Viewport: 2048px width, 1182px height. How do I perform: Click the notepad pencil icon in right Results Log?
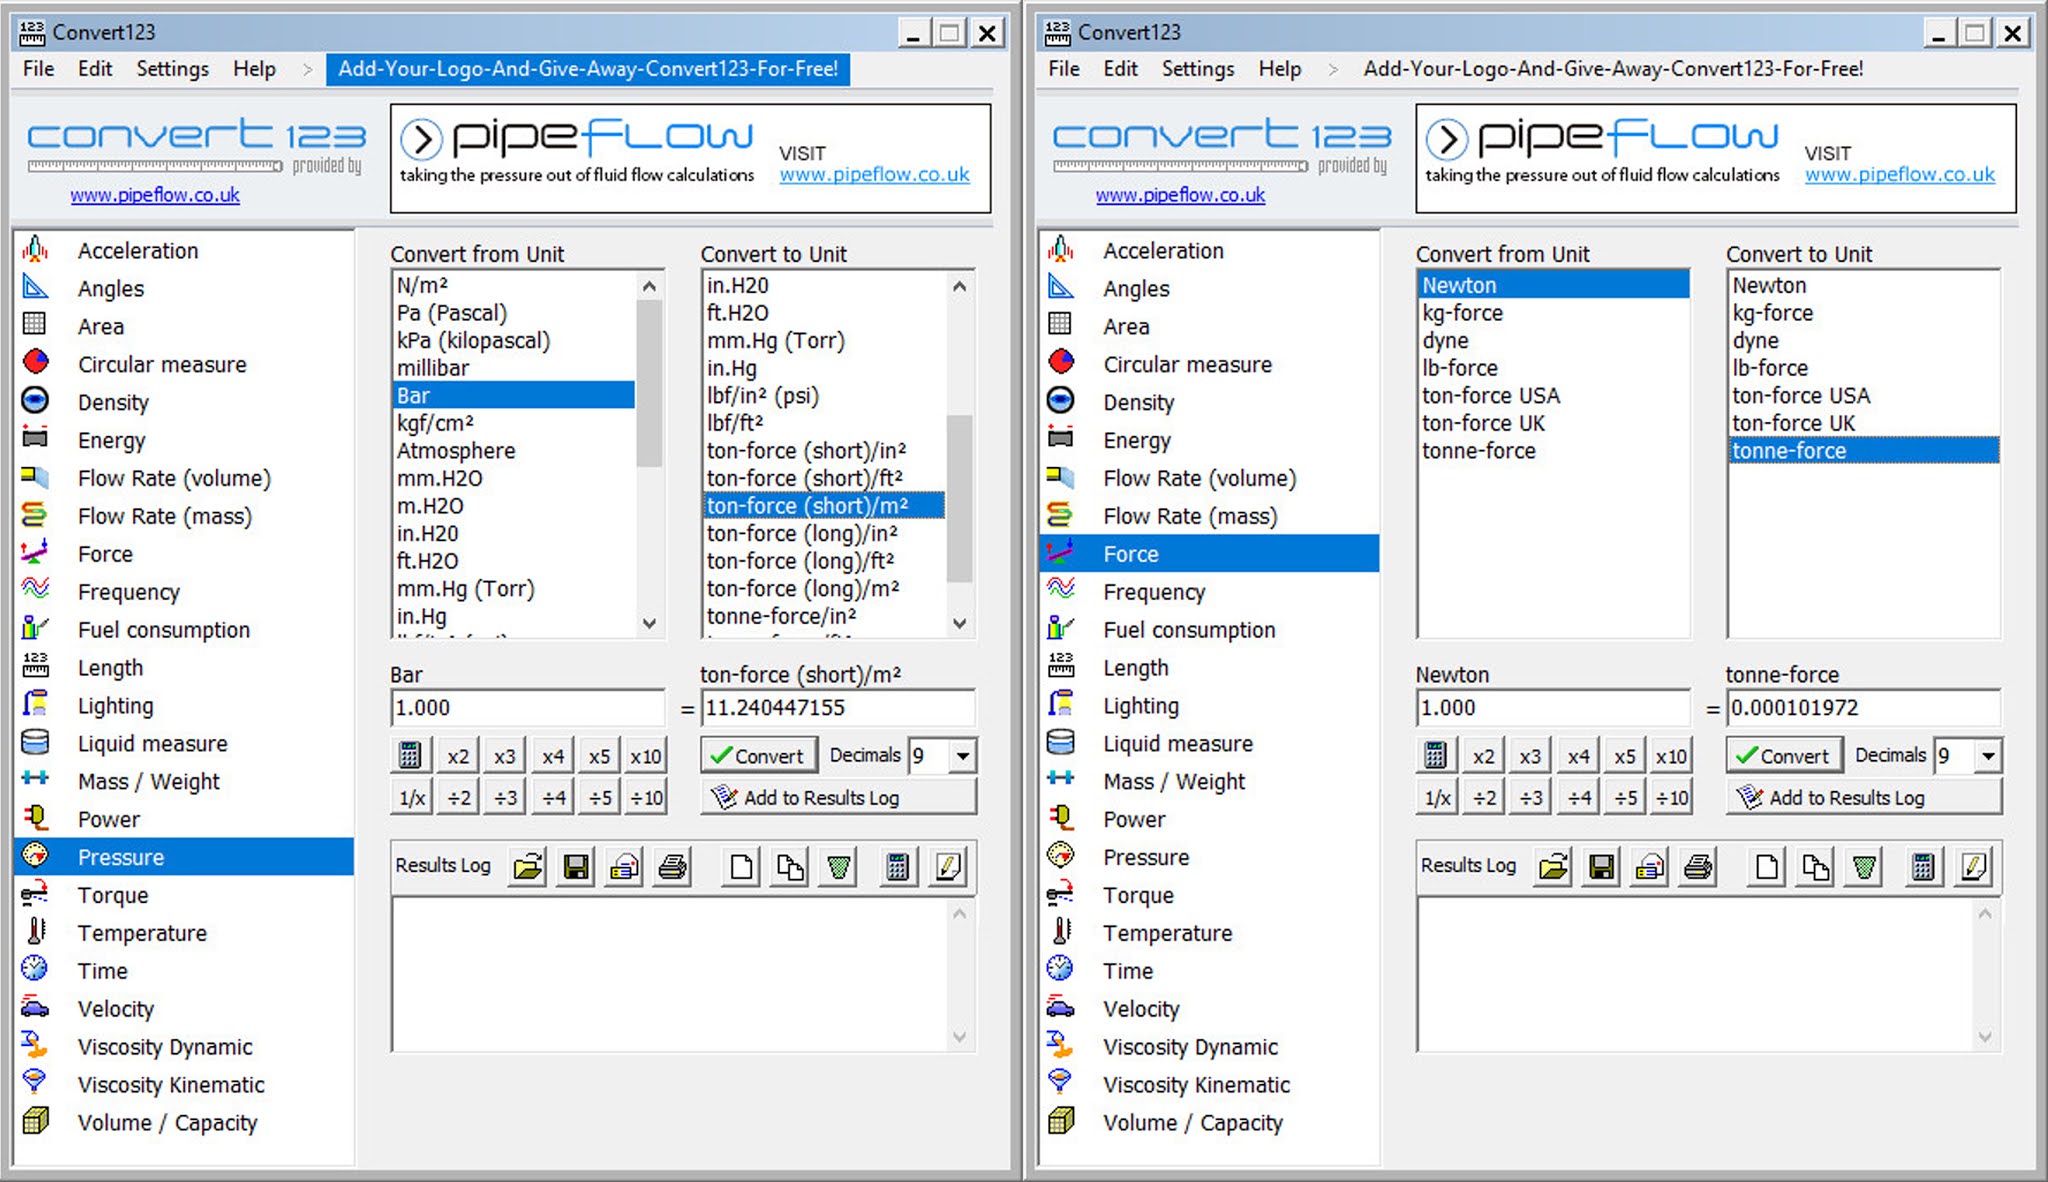point(1973,867)
